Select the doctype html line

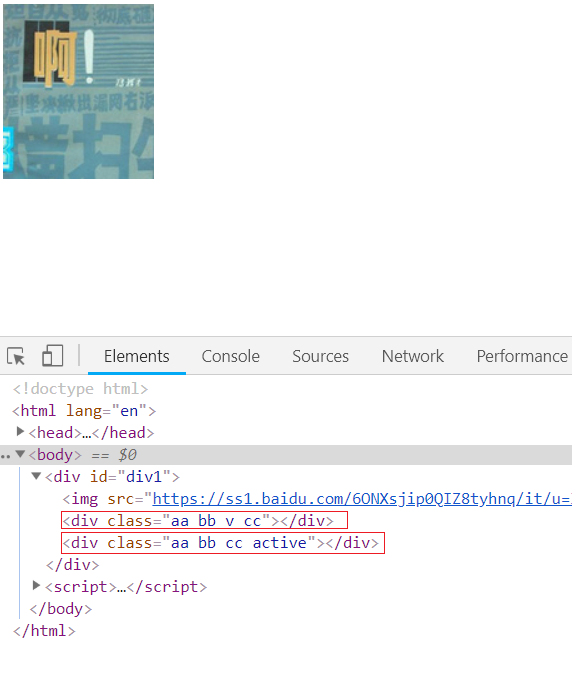point(81,389)
